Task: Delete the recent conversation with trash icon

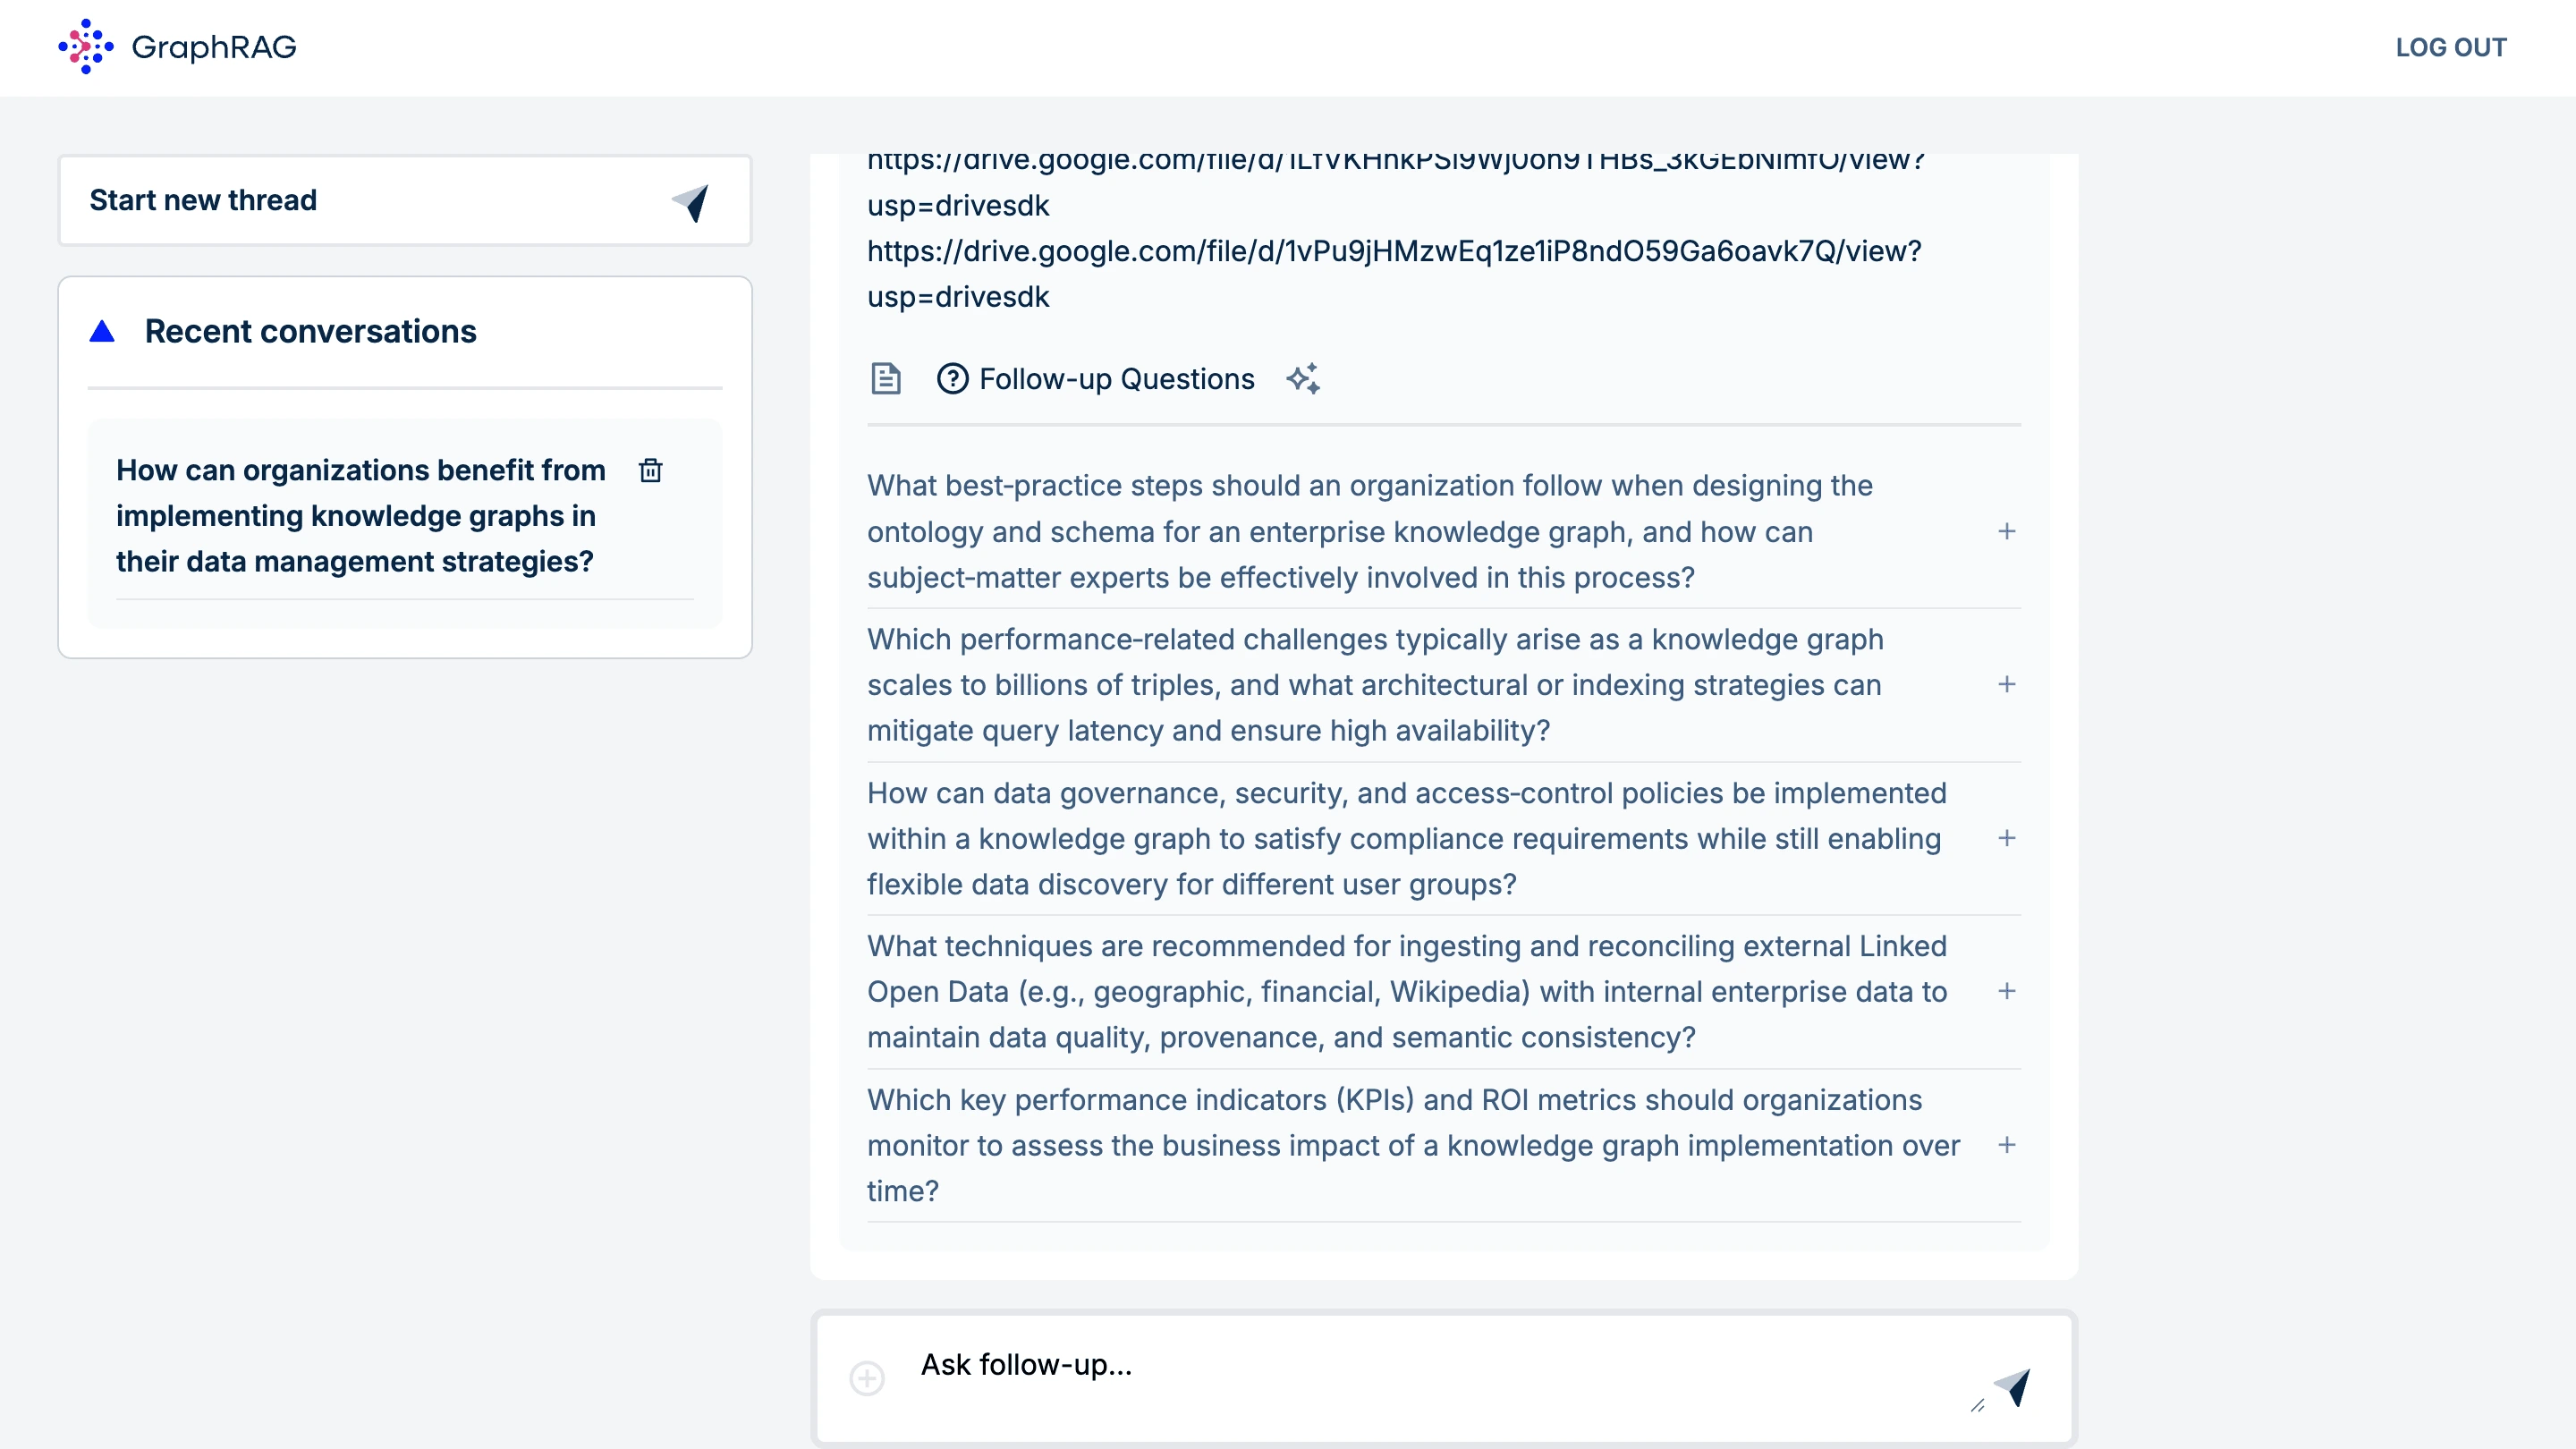Action: point(650,470)
